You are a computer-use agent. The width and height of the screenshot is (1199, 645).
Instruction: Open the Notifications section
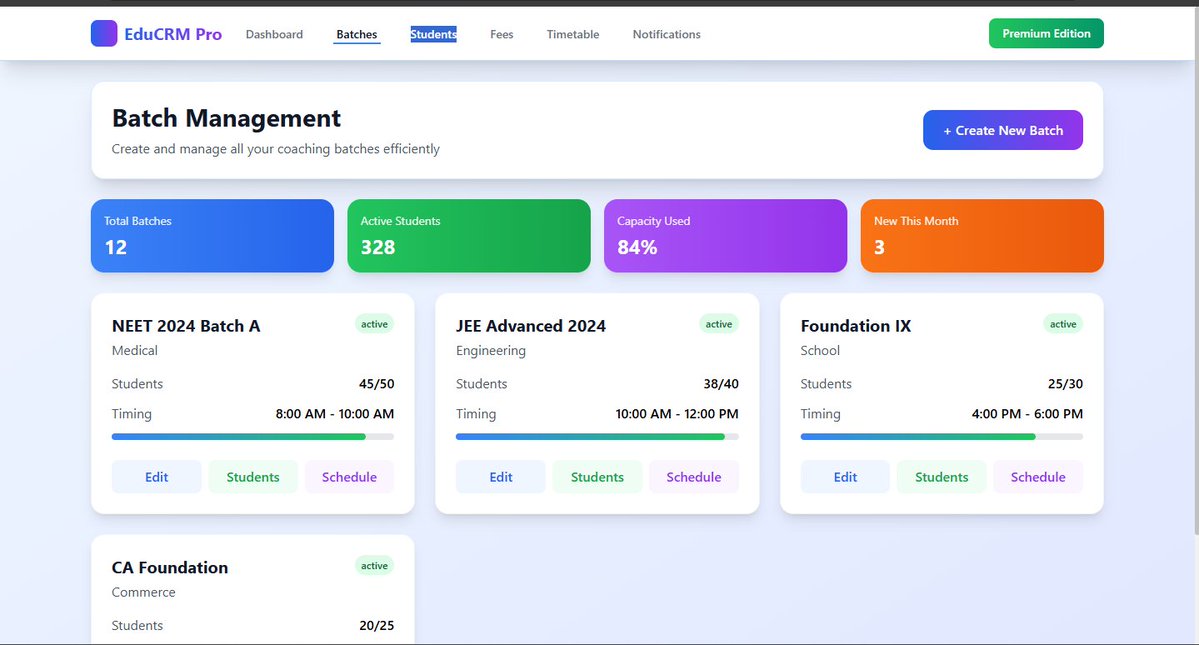665,34
